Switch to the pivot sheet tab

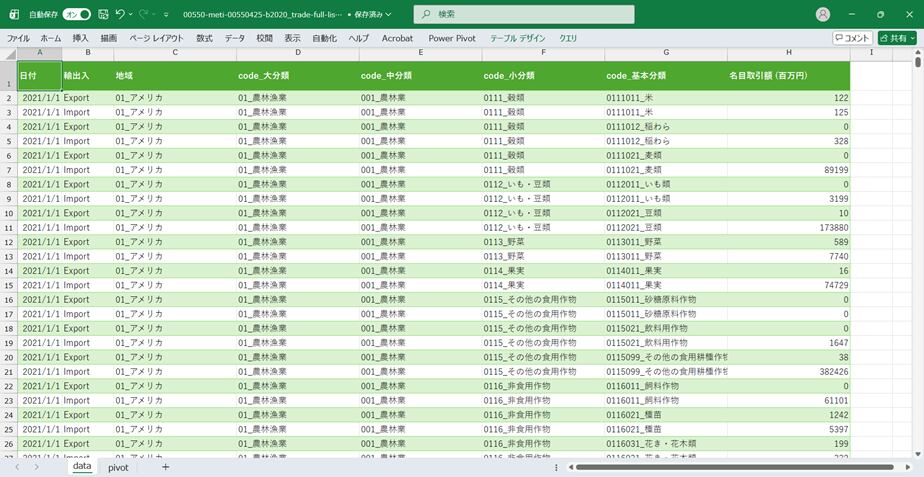tap(118, 467)
